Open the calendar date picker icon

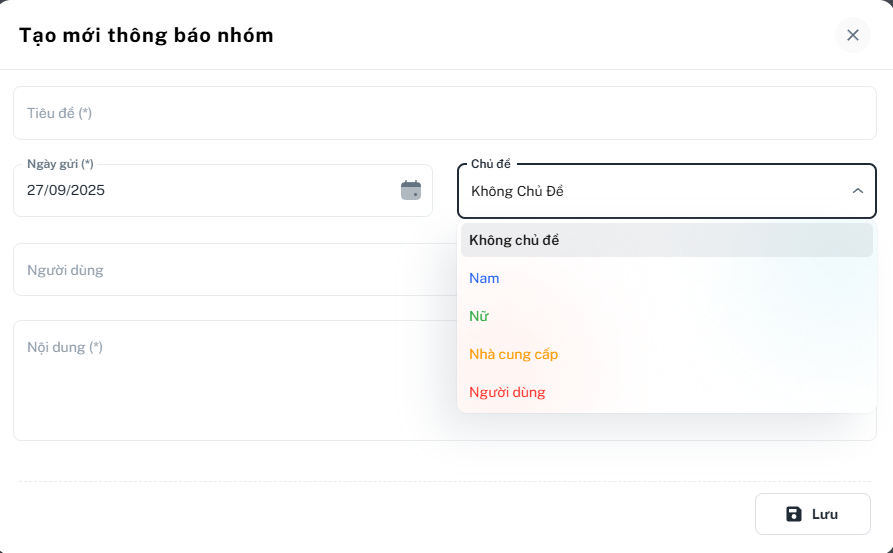(x=411, y=190)
